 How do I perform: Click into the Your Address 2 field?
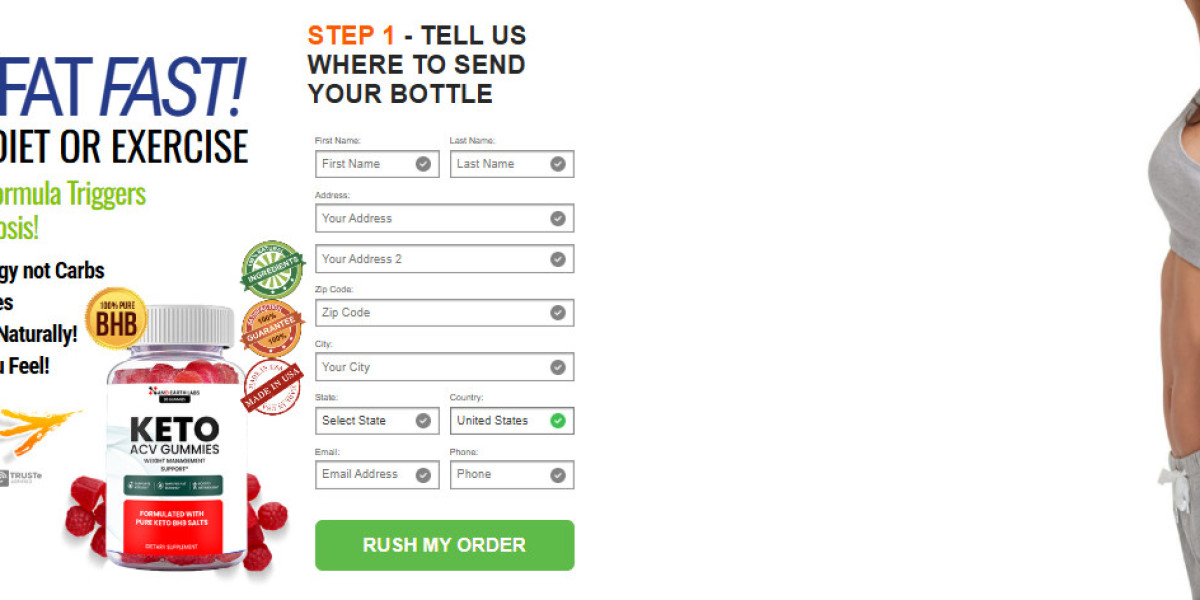coord(445,259)
